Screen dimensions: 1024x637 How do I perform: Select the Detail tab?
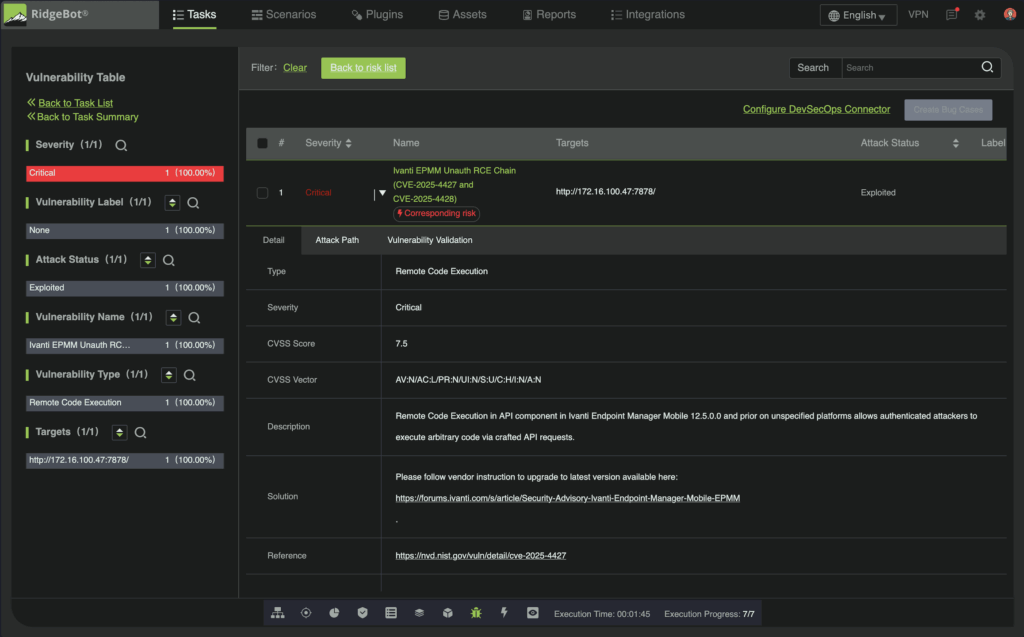274,240
